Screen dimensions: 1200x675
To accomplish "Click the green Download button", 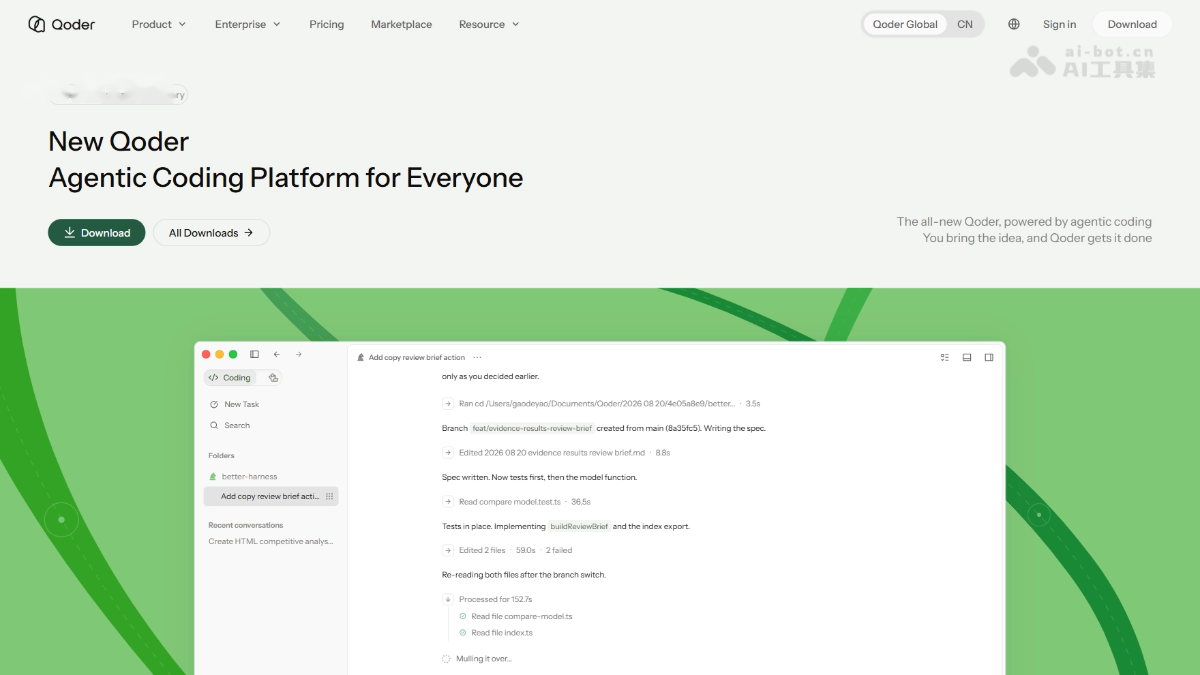I will click(97, 233).
